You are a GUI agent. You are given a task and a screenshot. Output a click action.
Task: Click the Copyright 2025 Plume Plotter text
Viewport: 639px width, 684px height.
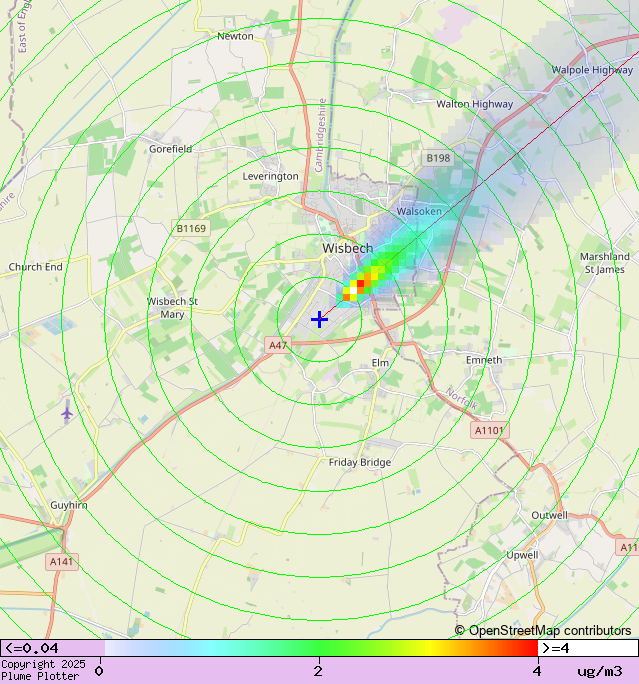[43, 670]
